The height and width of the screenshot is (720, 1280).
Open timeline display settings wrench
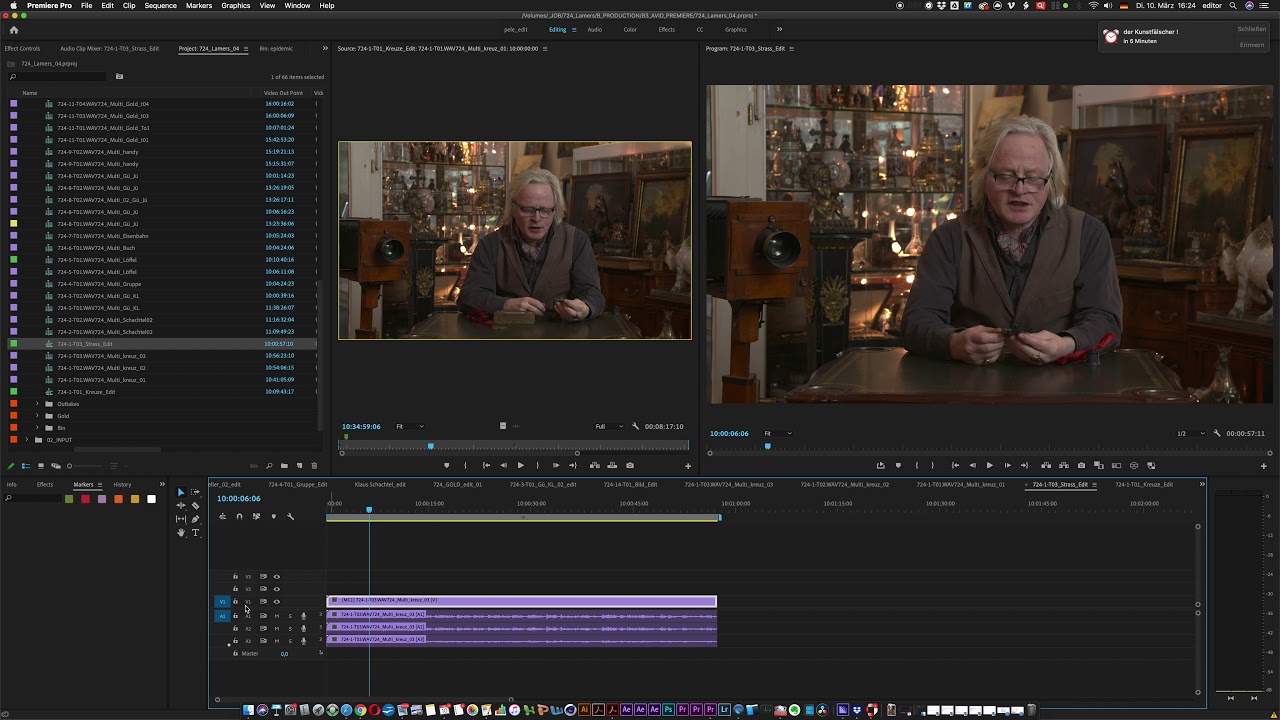[x=290, y=516]
